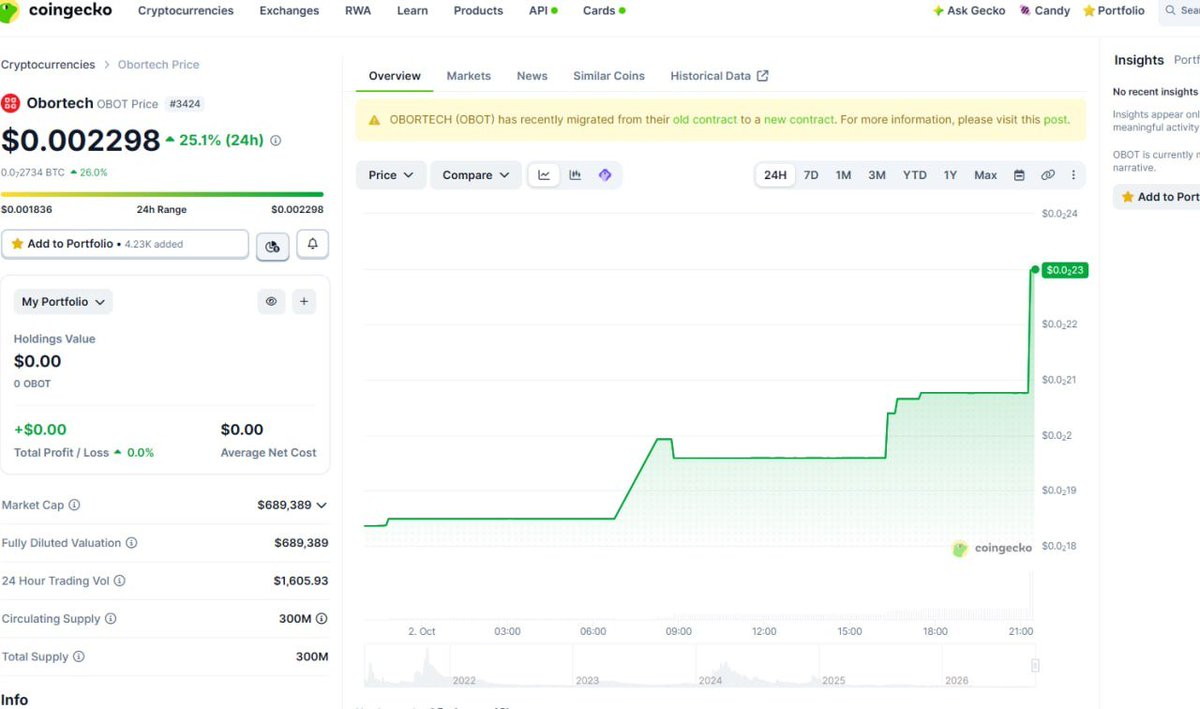
Task: Switch to News tab
Action: point(532,76)
